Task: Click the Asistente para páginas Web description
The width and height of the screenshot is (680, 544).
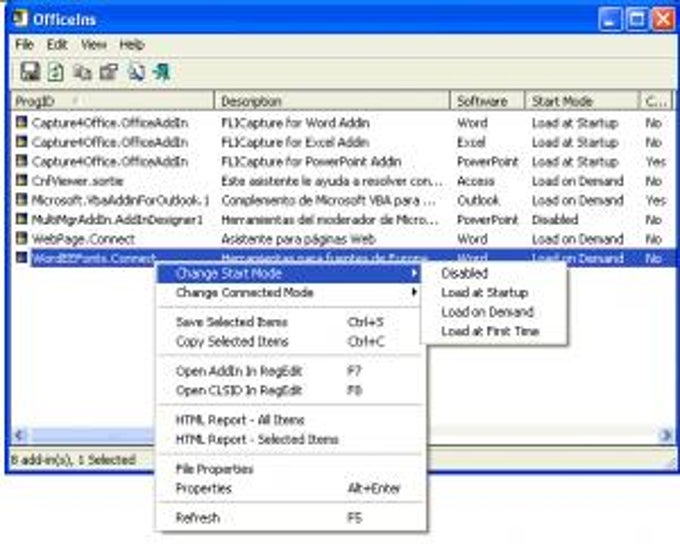Action: [298, 239]
